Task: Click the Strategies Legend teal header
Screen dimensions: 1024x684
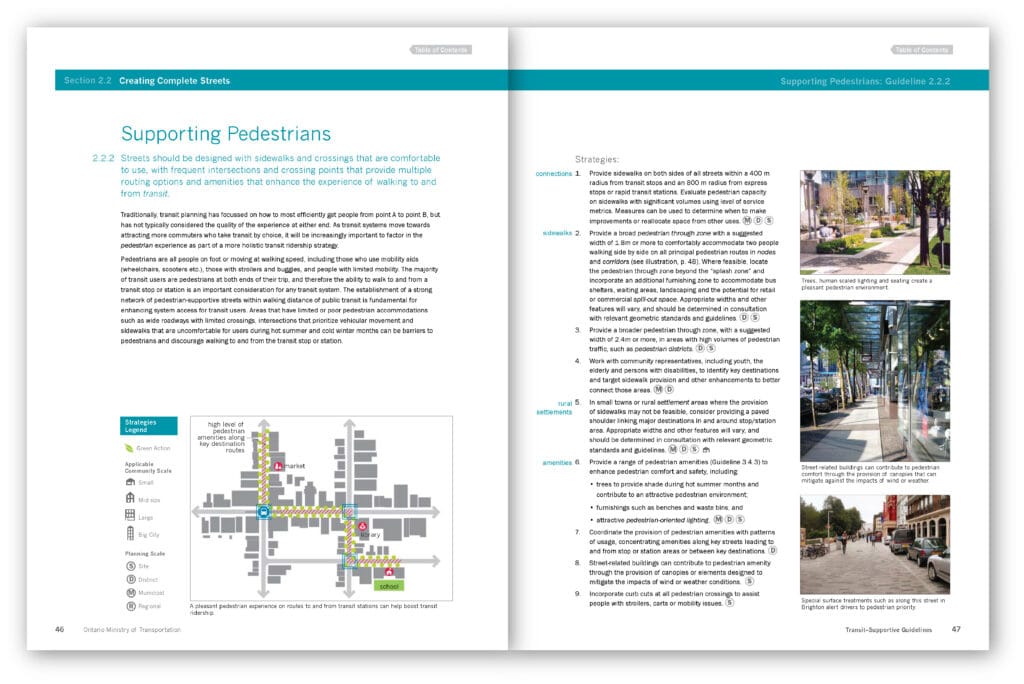Action: [x=148, y=426]
